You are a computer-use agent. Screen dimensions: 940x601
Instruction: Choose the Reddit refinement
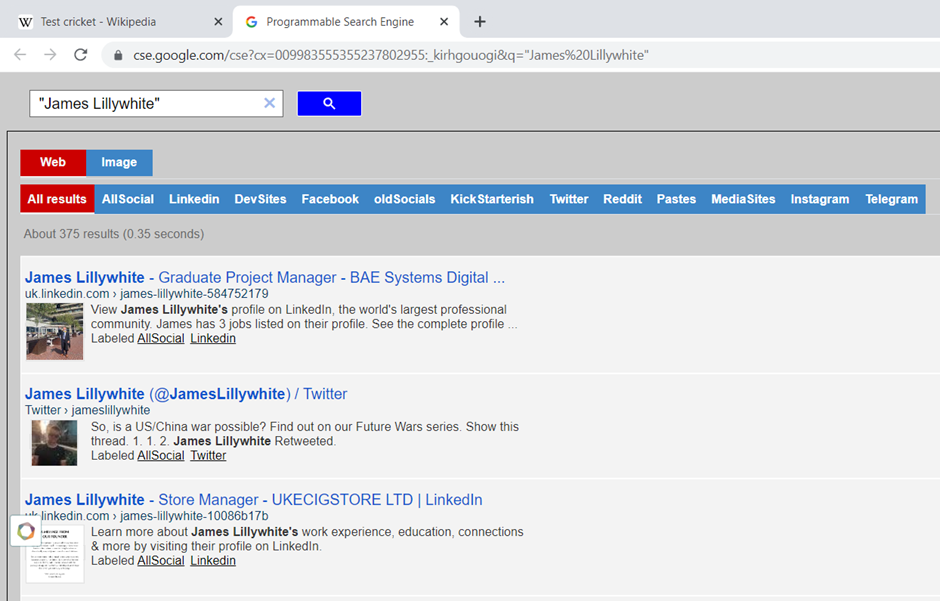pos(622,199)
